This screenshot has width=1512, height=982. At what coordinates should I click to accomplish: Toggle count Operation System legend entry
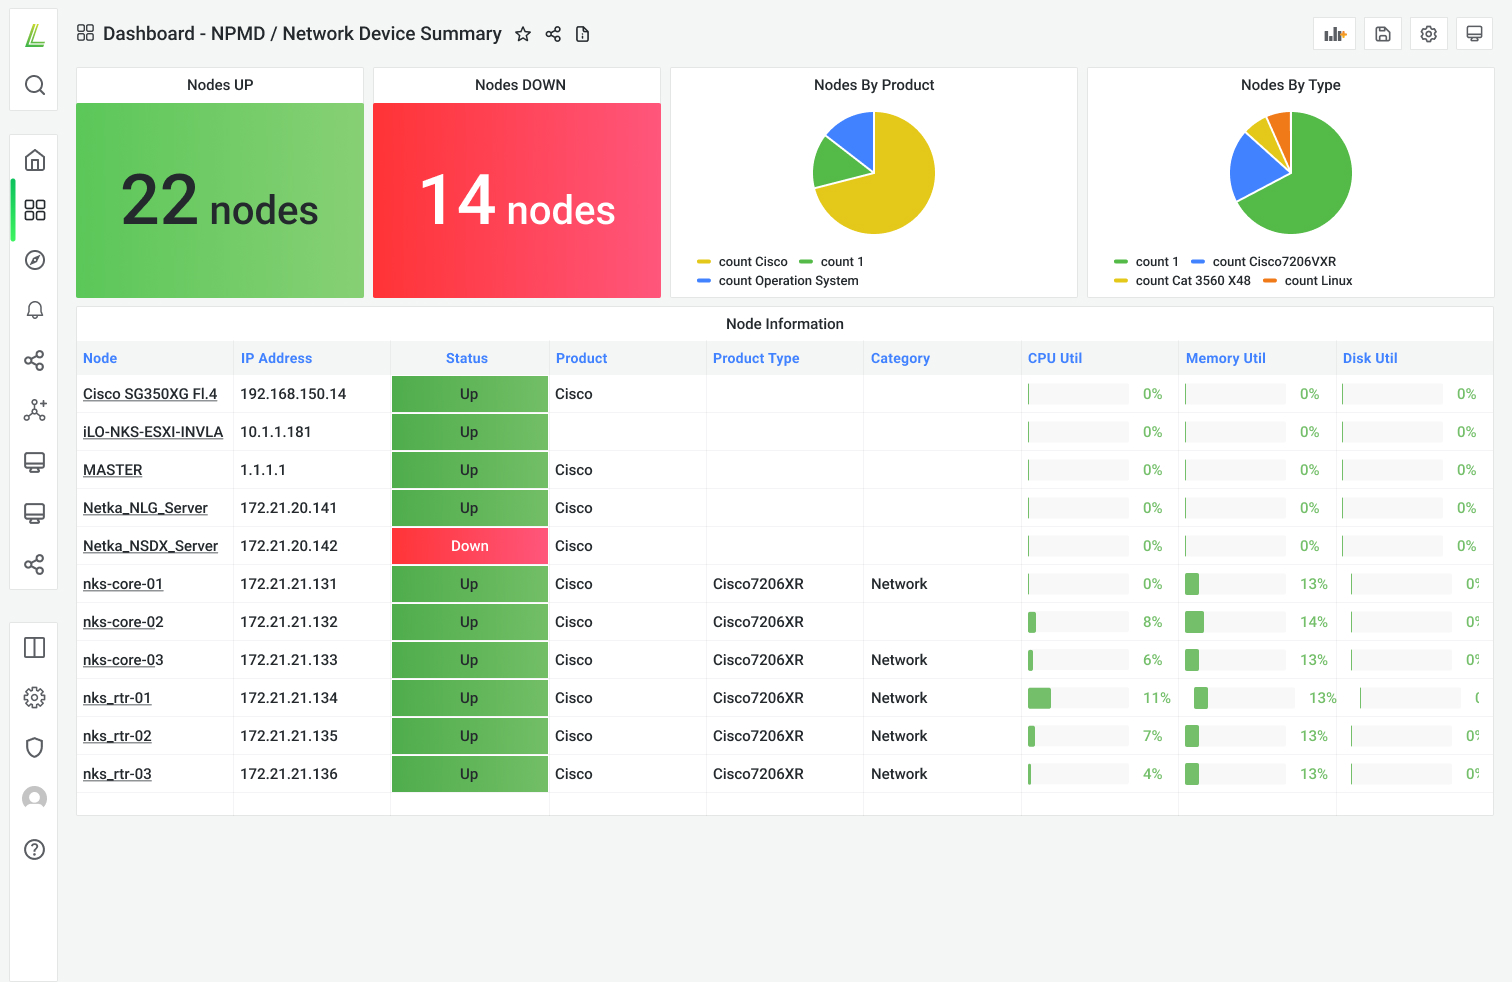(x=788, y=281)
